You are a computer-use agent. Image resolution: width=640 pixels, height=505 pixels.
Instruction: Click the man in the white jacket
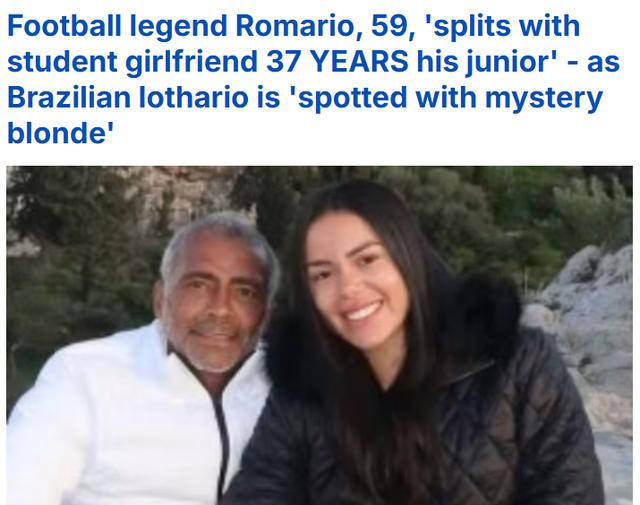pyautogui.click(x=143, y=359)
